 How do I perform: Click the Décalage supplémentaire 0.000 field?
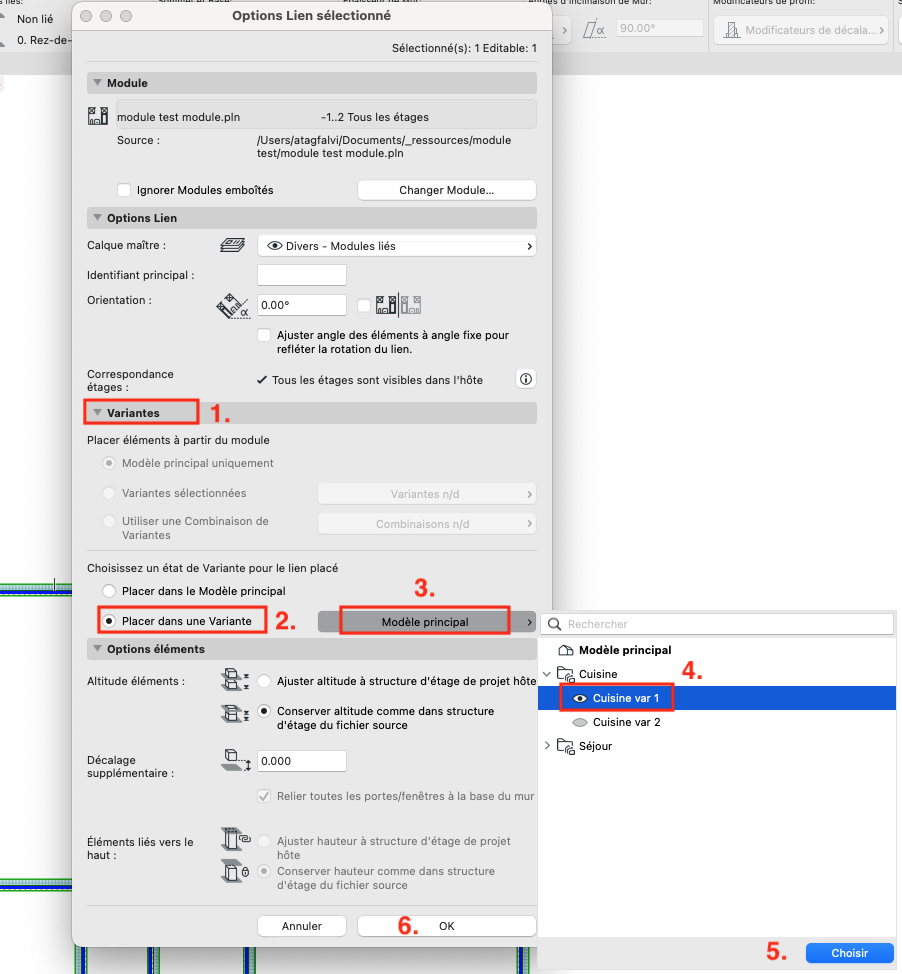pyautogui.click(x=301, y=761)
